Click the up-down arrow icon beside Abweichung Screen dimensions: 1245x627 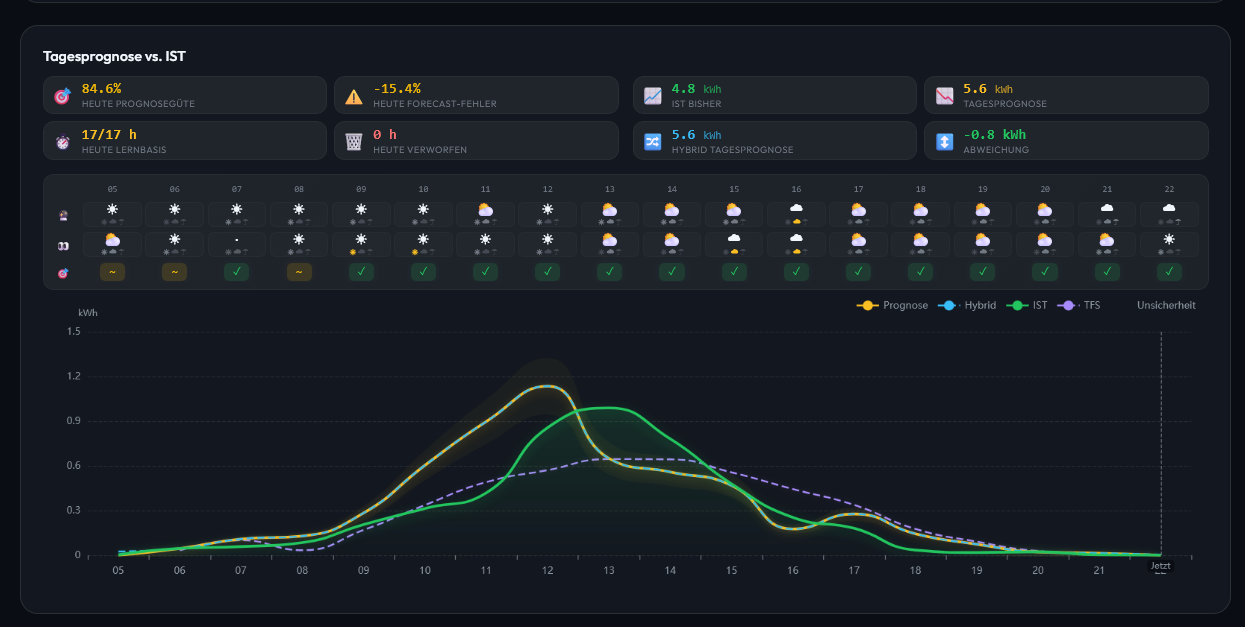944,142
